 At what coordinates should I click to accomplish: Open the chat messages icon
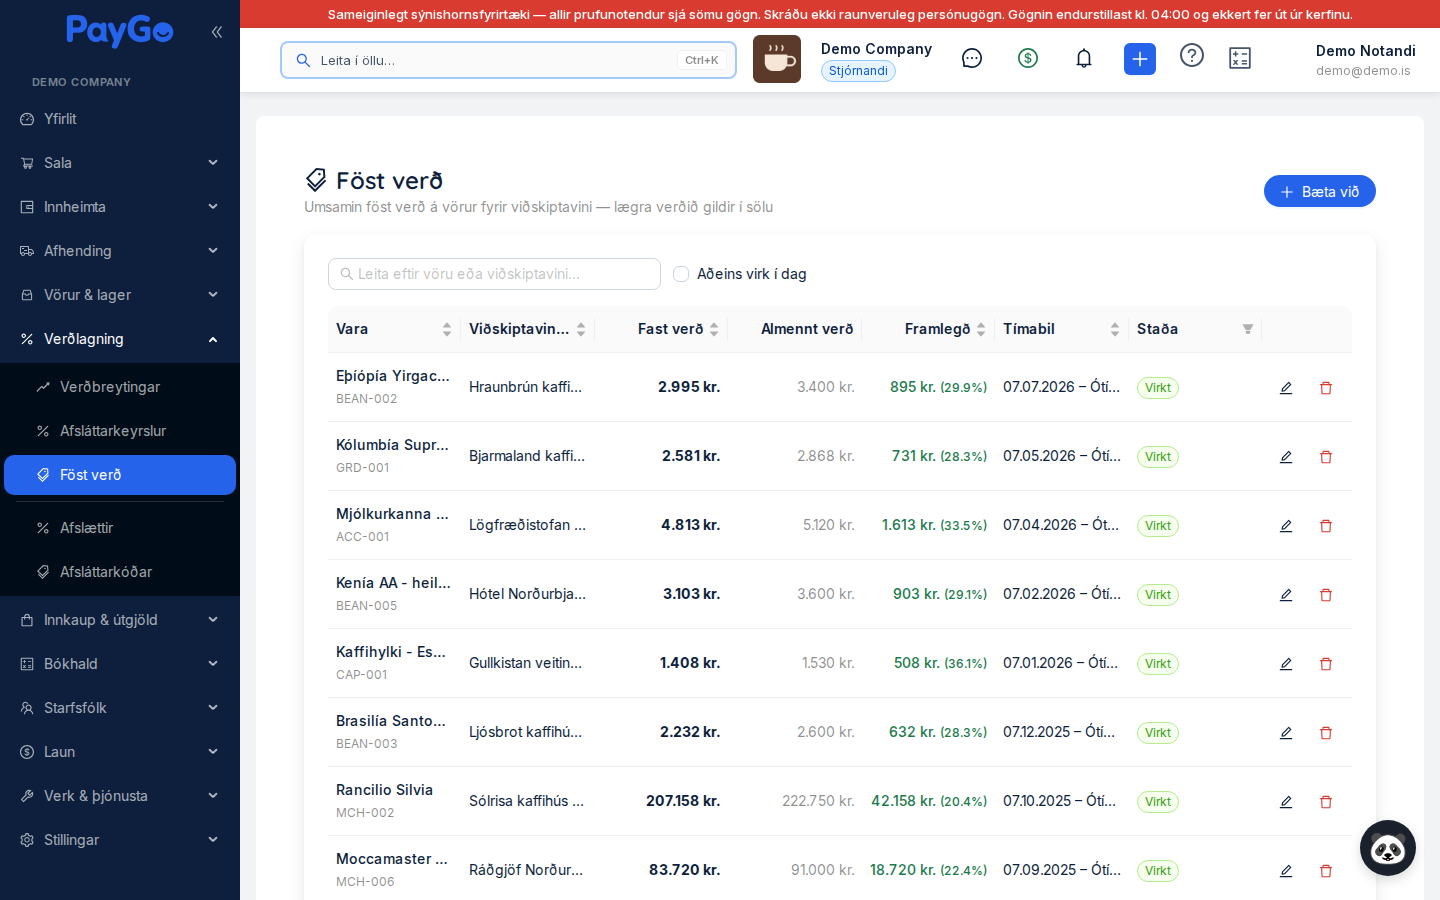point(972,59)
